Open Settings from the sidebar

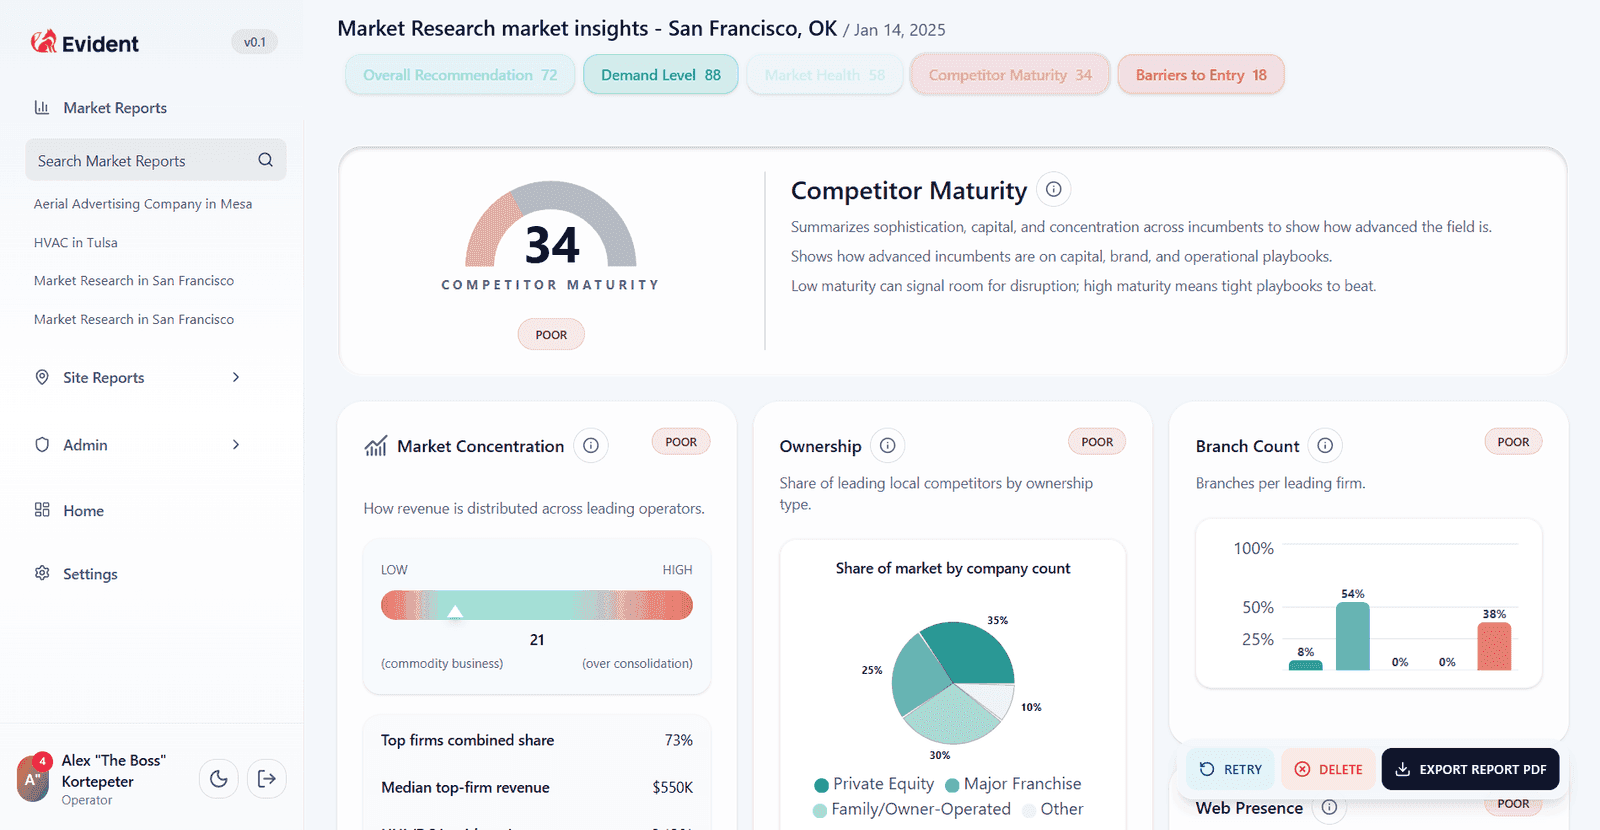(90, 574)
